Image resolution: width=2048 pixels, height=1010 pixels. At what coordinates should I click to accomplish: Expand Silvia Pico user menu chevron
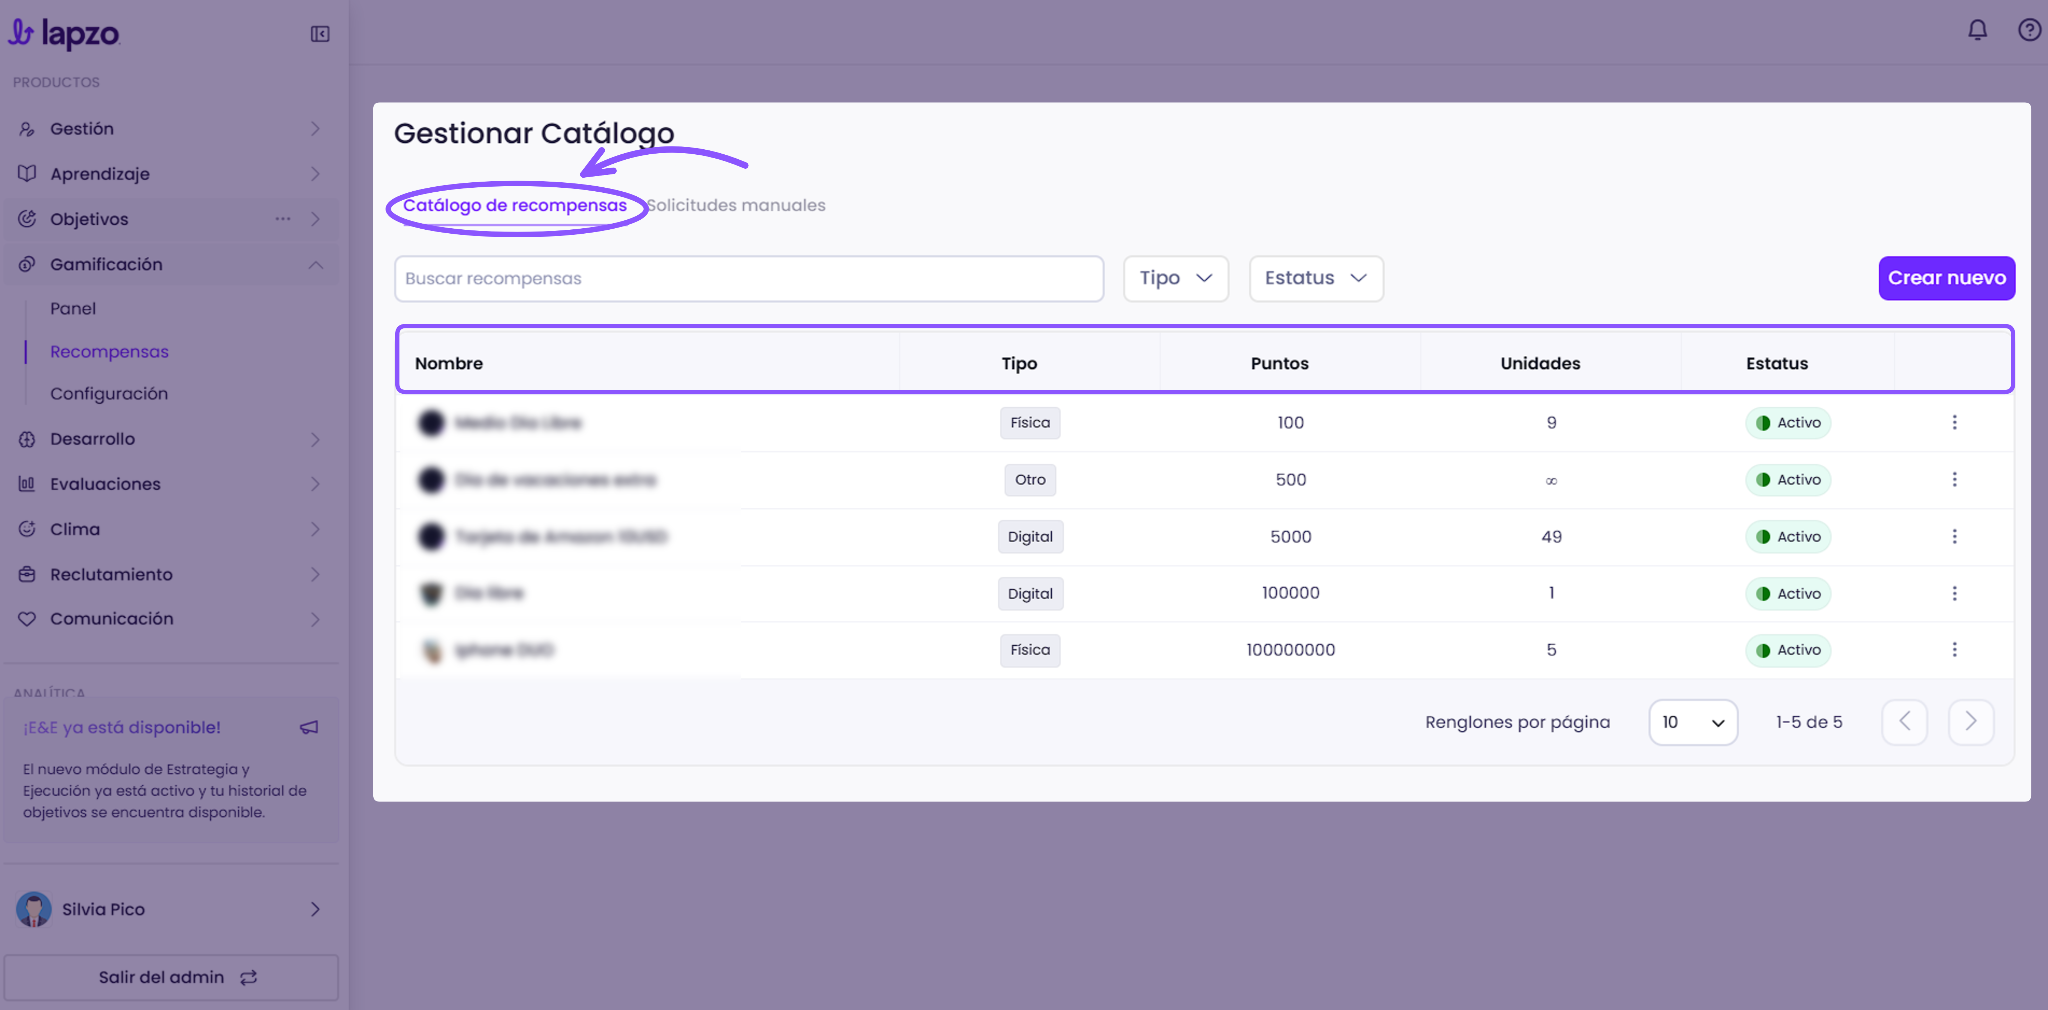tap(315, 909)
